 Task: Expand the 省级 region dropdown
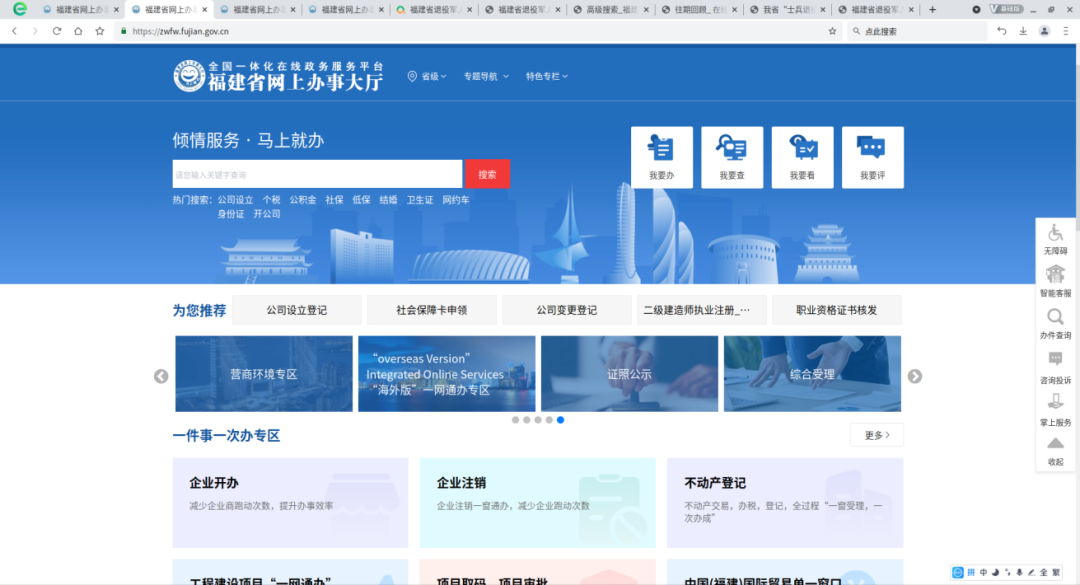point(427,76)
